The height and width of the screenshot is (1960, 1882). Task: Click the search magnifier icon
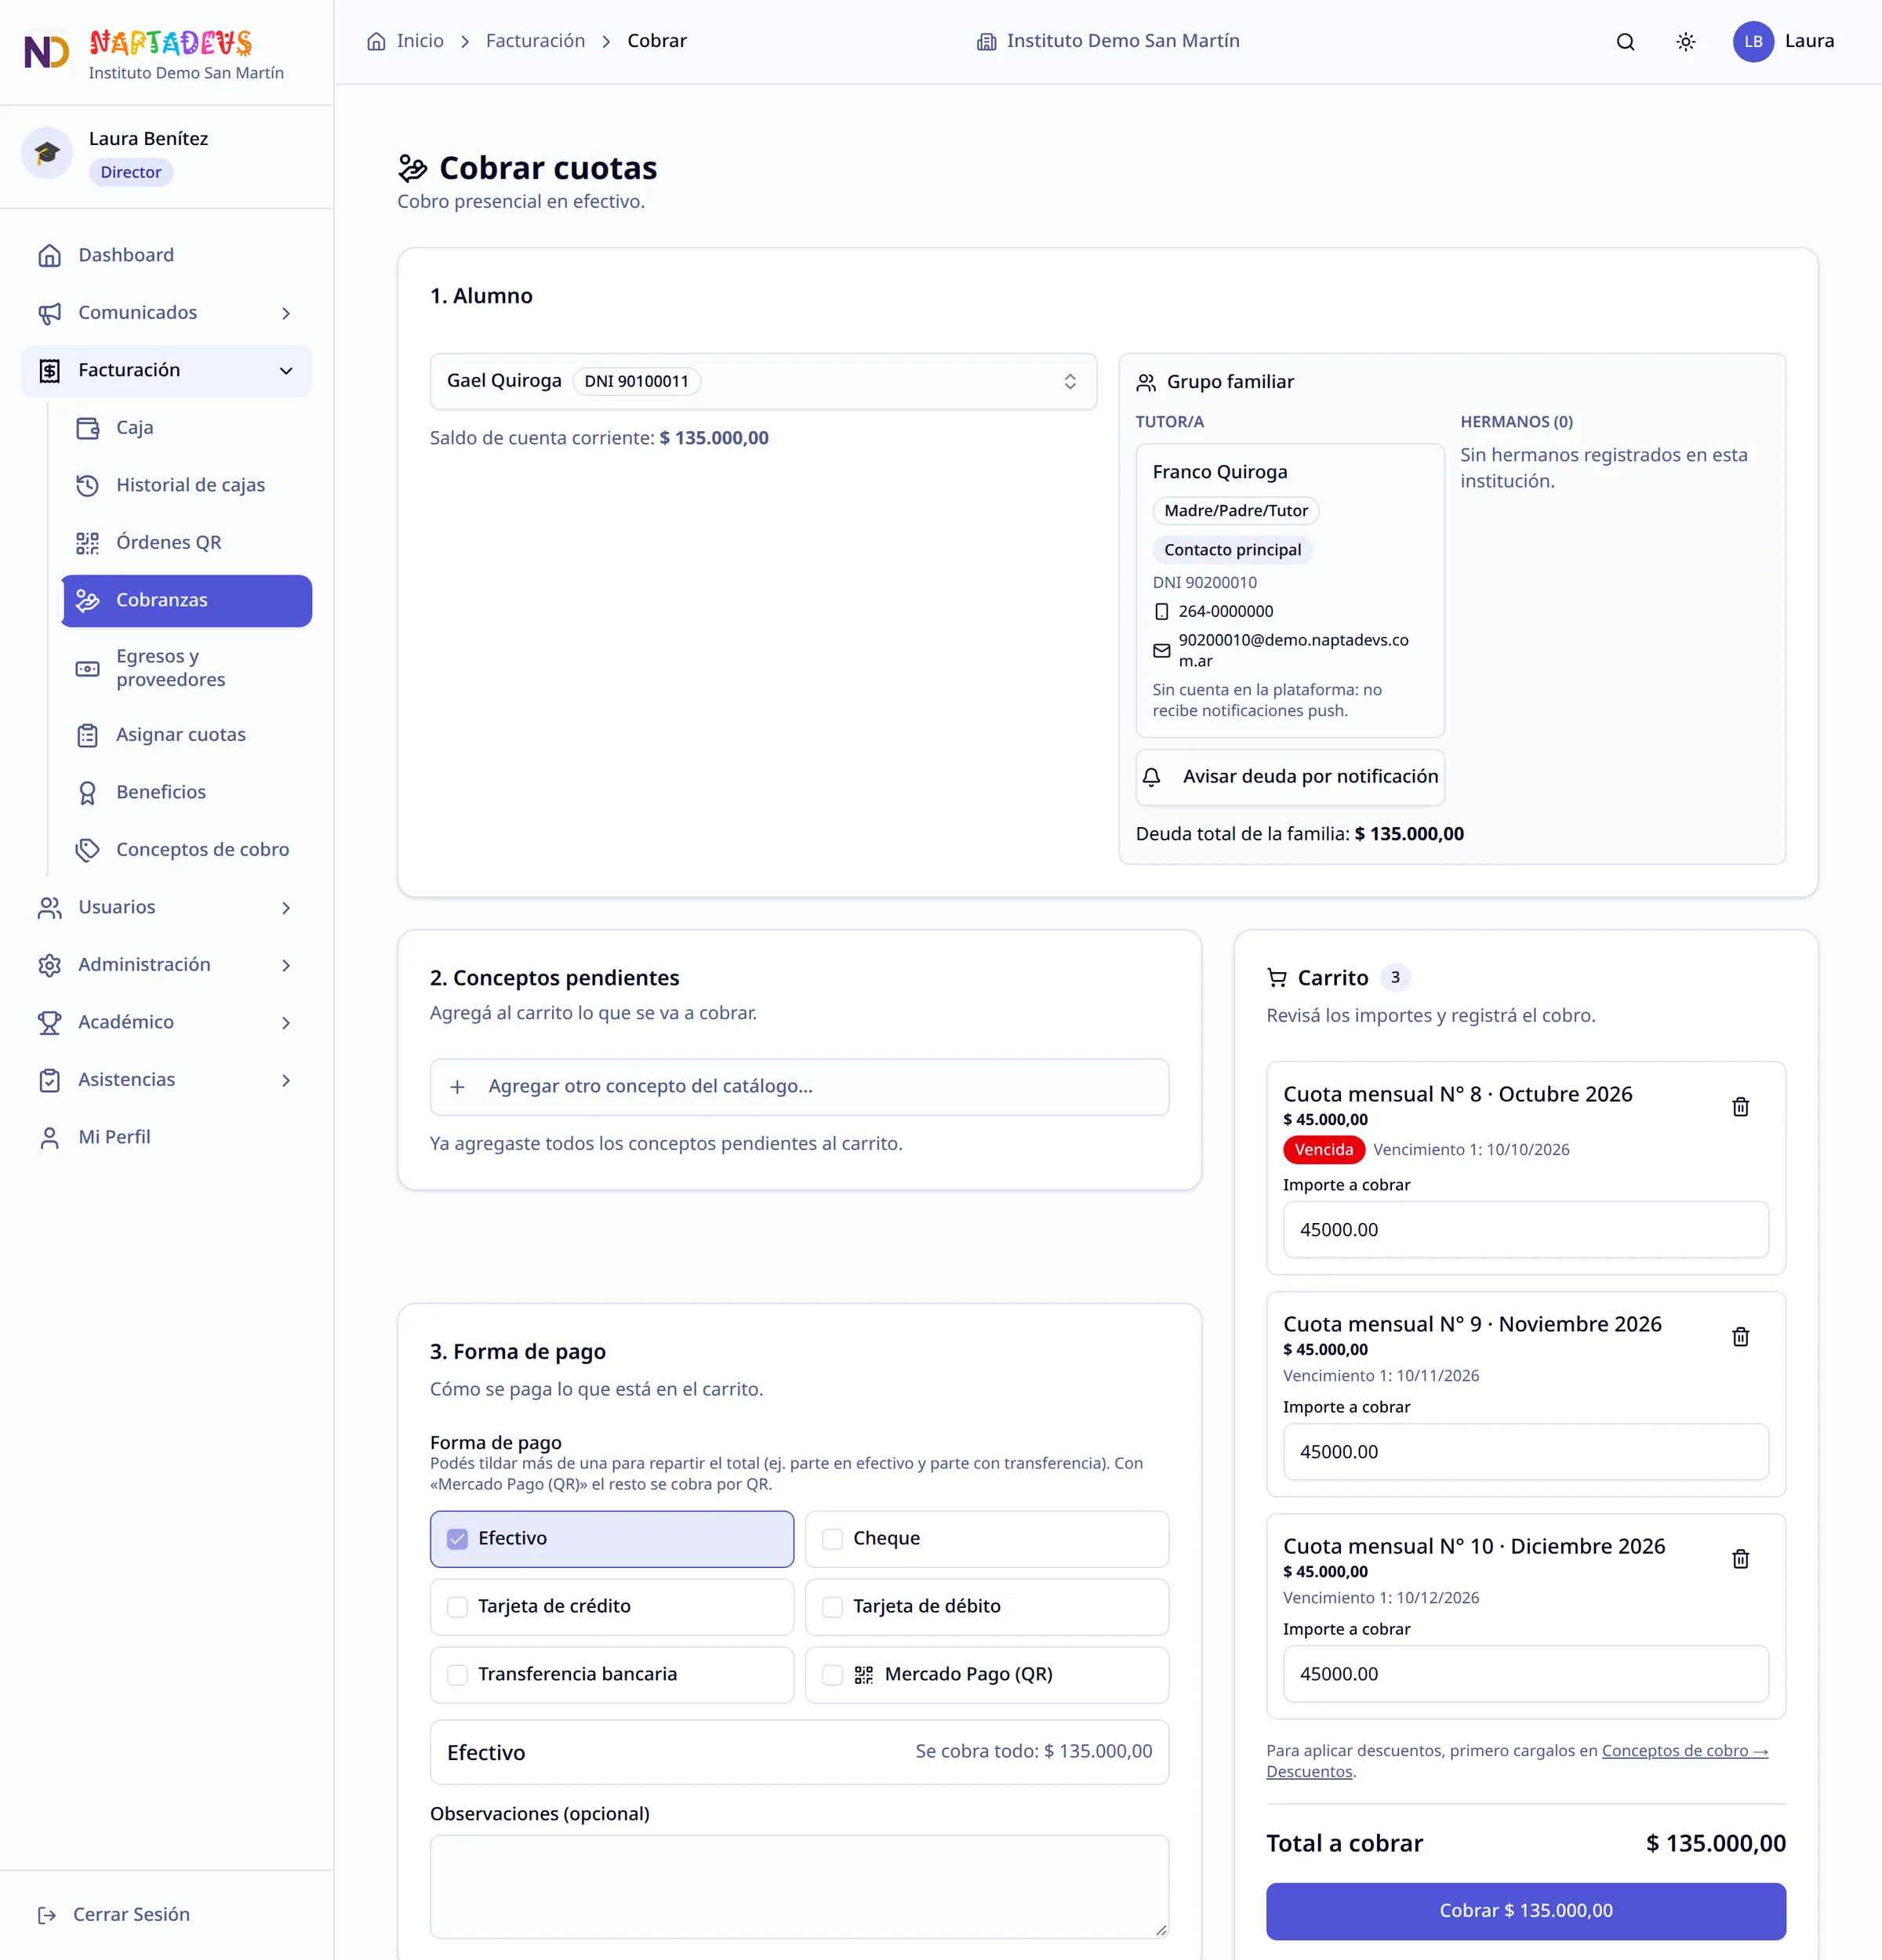(x=1625, y=42)
